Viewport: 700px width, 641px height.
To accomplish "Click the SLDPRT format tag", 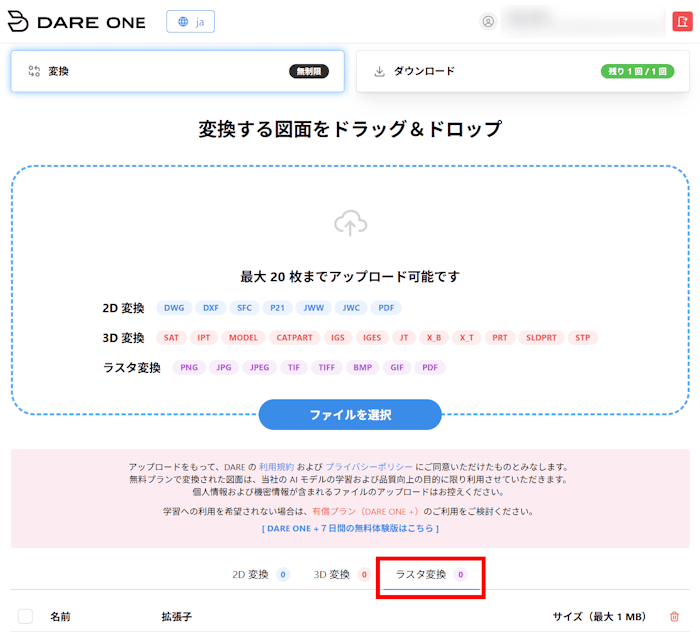I will 541,338.
